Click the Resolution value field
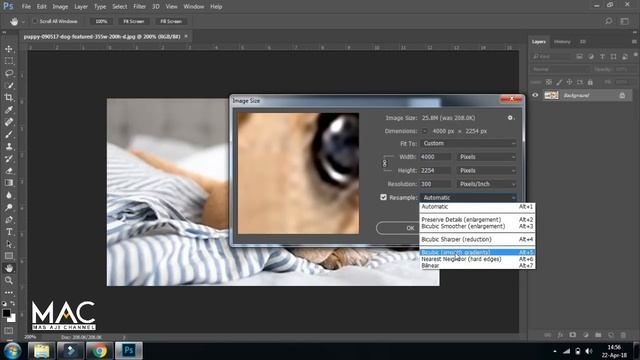 436,184
